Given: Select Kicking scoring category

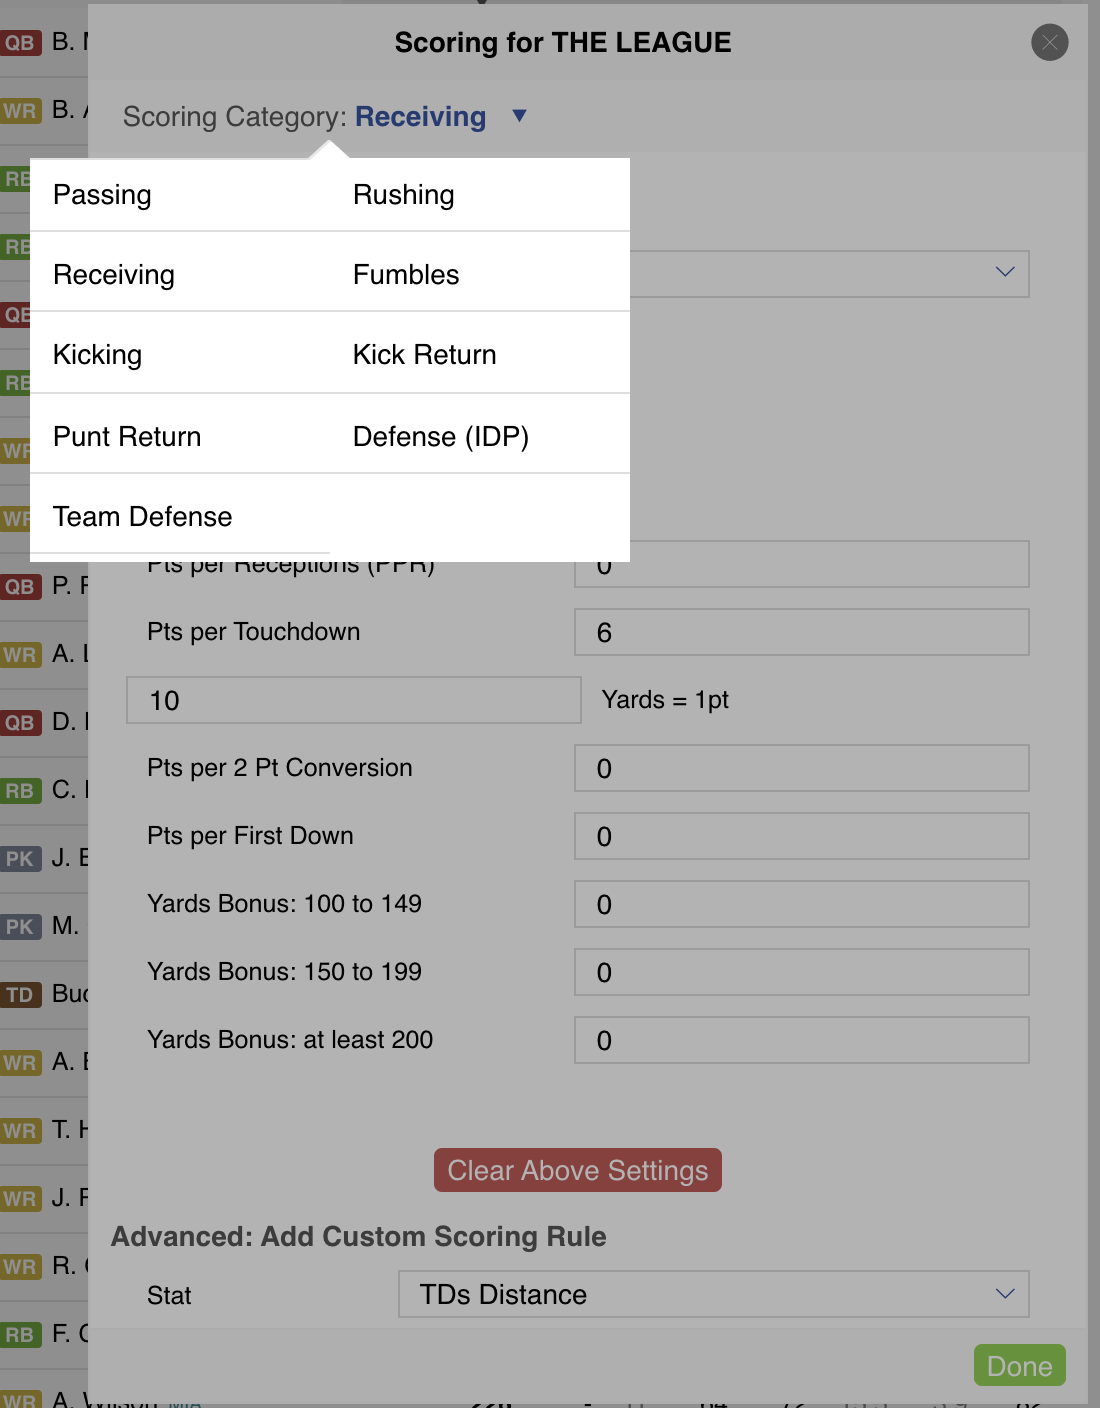Looking at the screenshot, I should click(97, 355).
